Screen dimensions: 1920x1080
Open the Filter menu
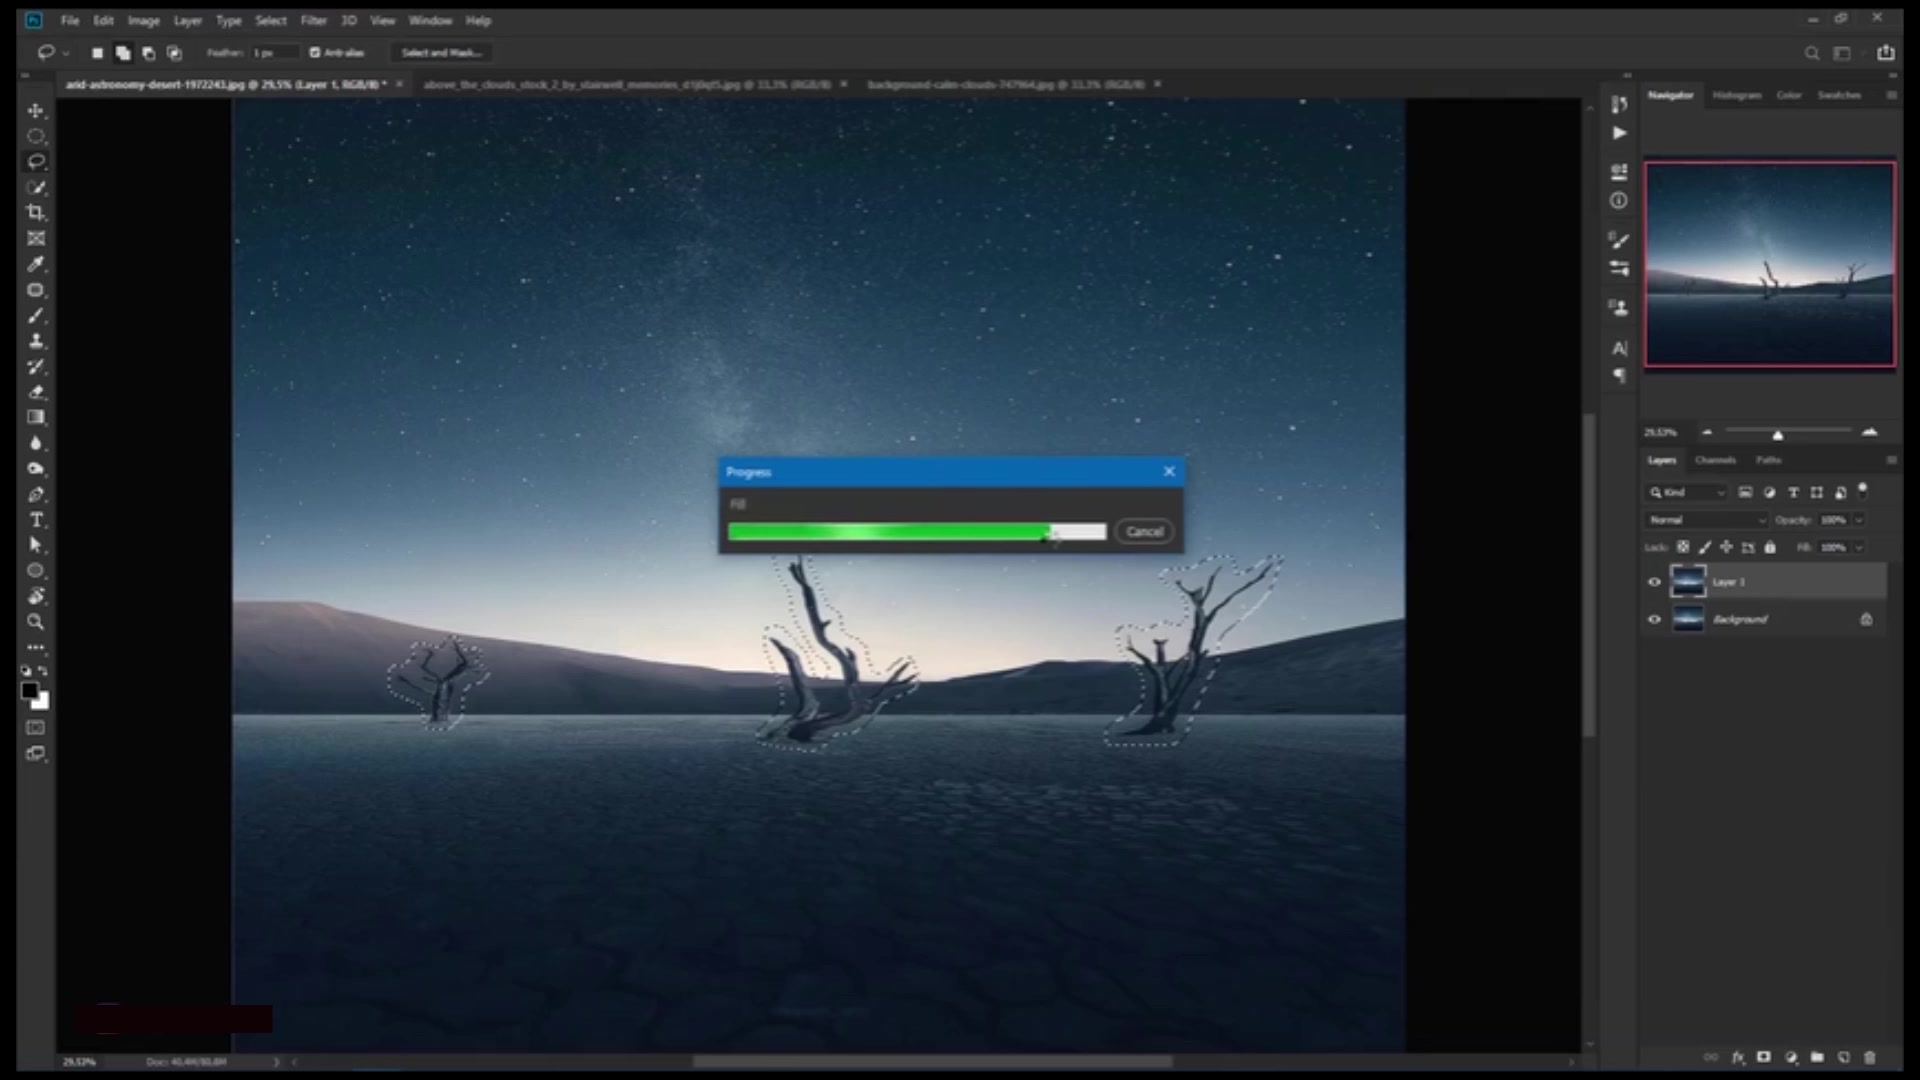pos(313,20)
